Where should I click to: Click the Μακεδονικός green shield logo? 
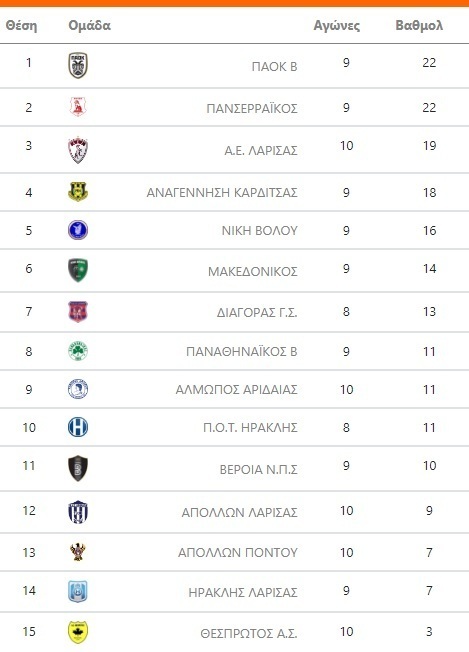78,270
